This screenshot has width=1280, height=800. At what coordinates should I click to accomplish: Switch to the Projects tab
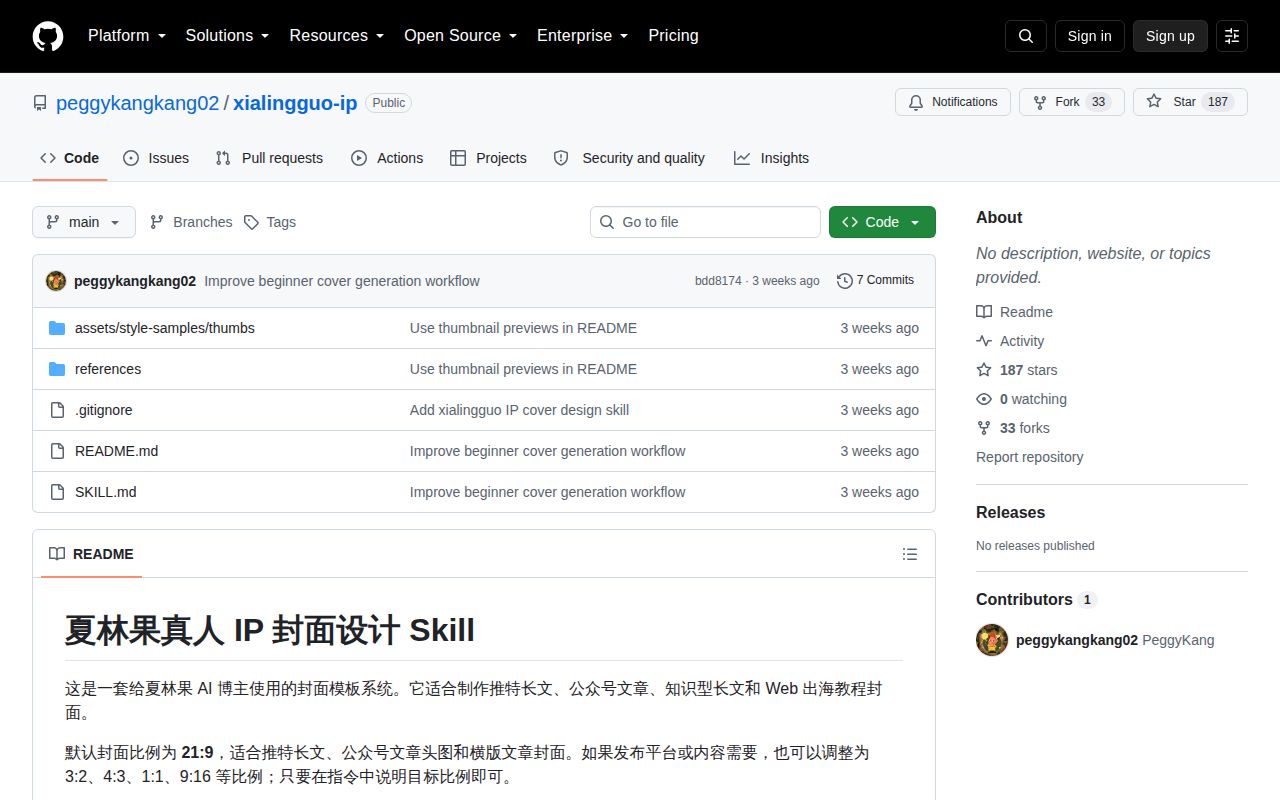pyautogui.click(x=488, y=158)
